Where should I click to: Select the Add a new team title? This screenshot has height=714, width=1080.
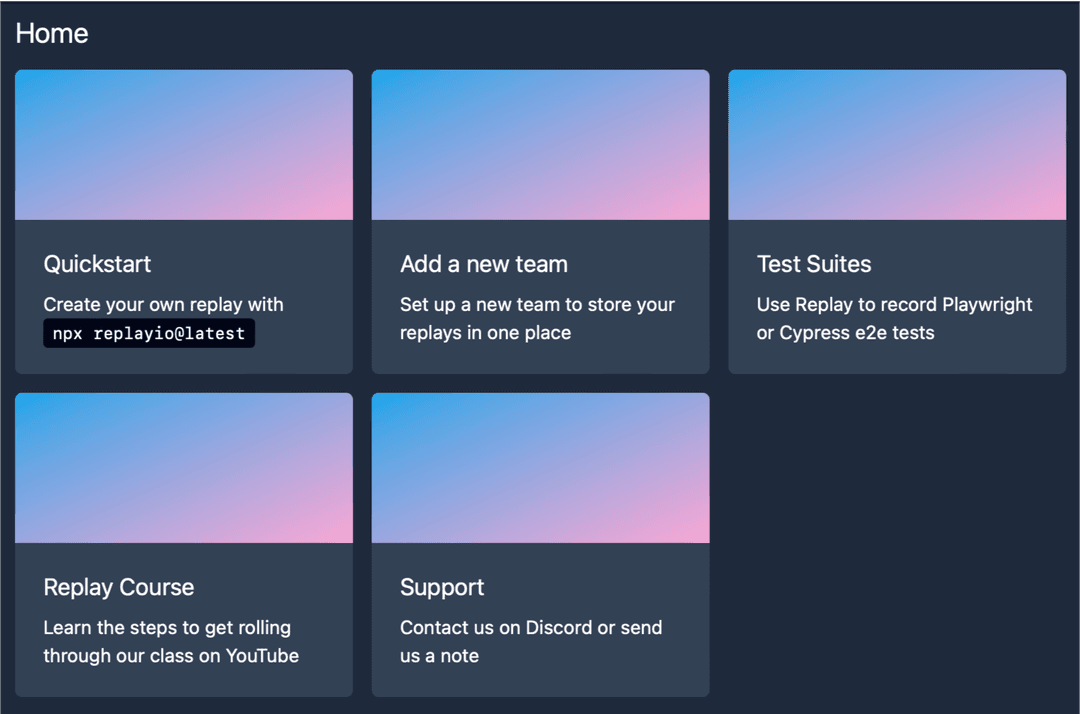click(x=484, y=264)
